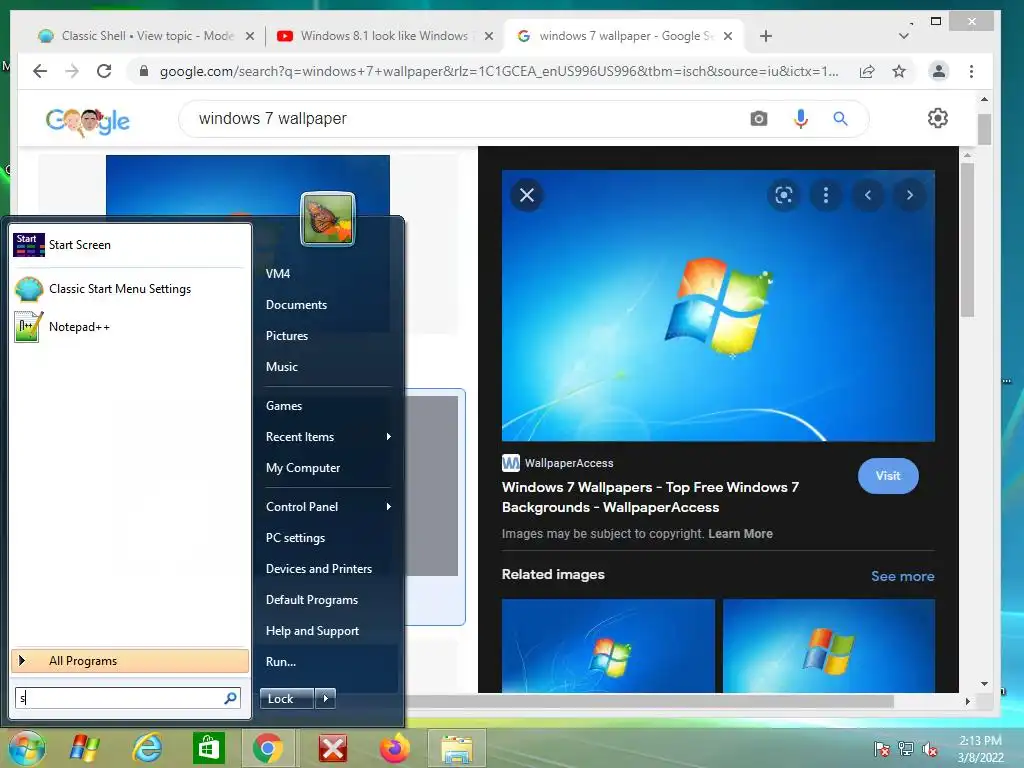Open Chrome three-dot menu
Screen dimensions: 1024x768
point(972,71)
